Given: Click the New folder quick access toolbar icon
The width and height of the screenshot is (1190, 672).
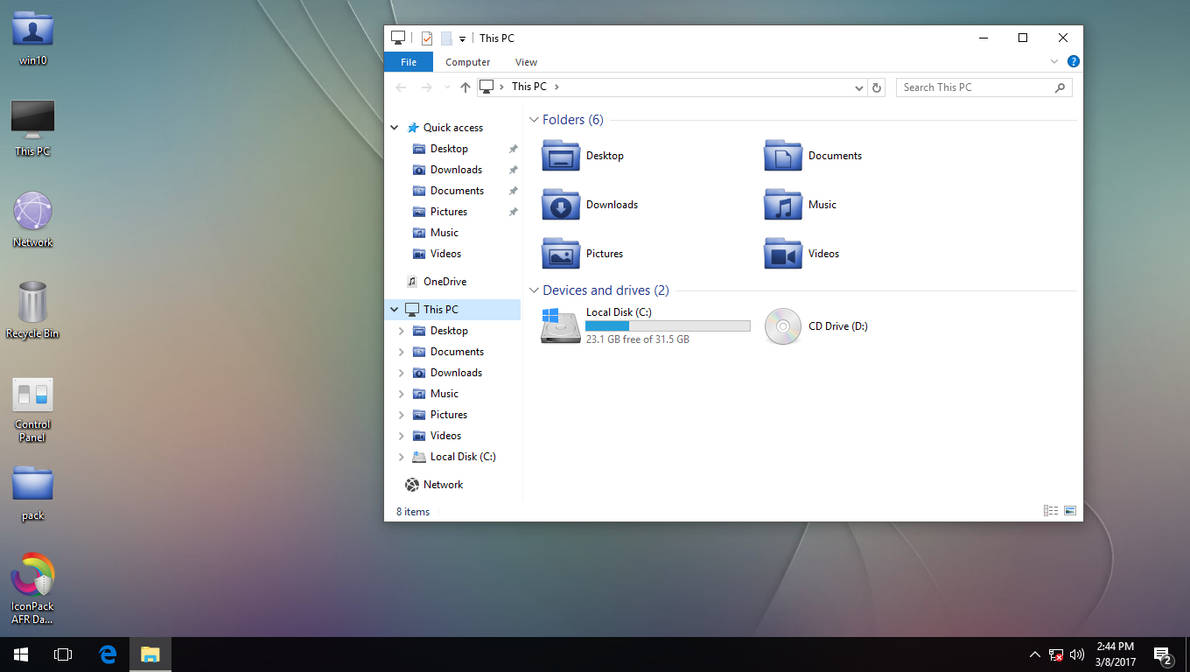Looking at the screenshot, I should point(446,38).
